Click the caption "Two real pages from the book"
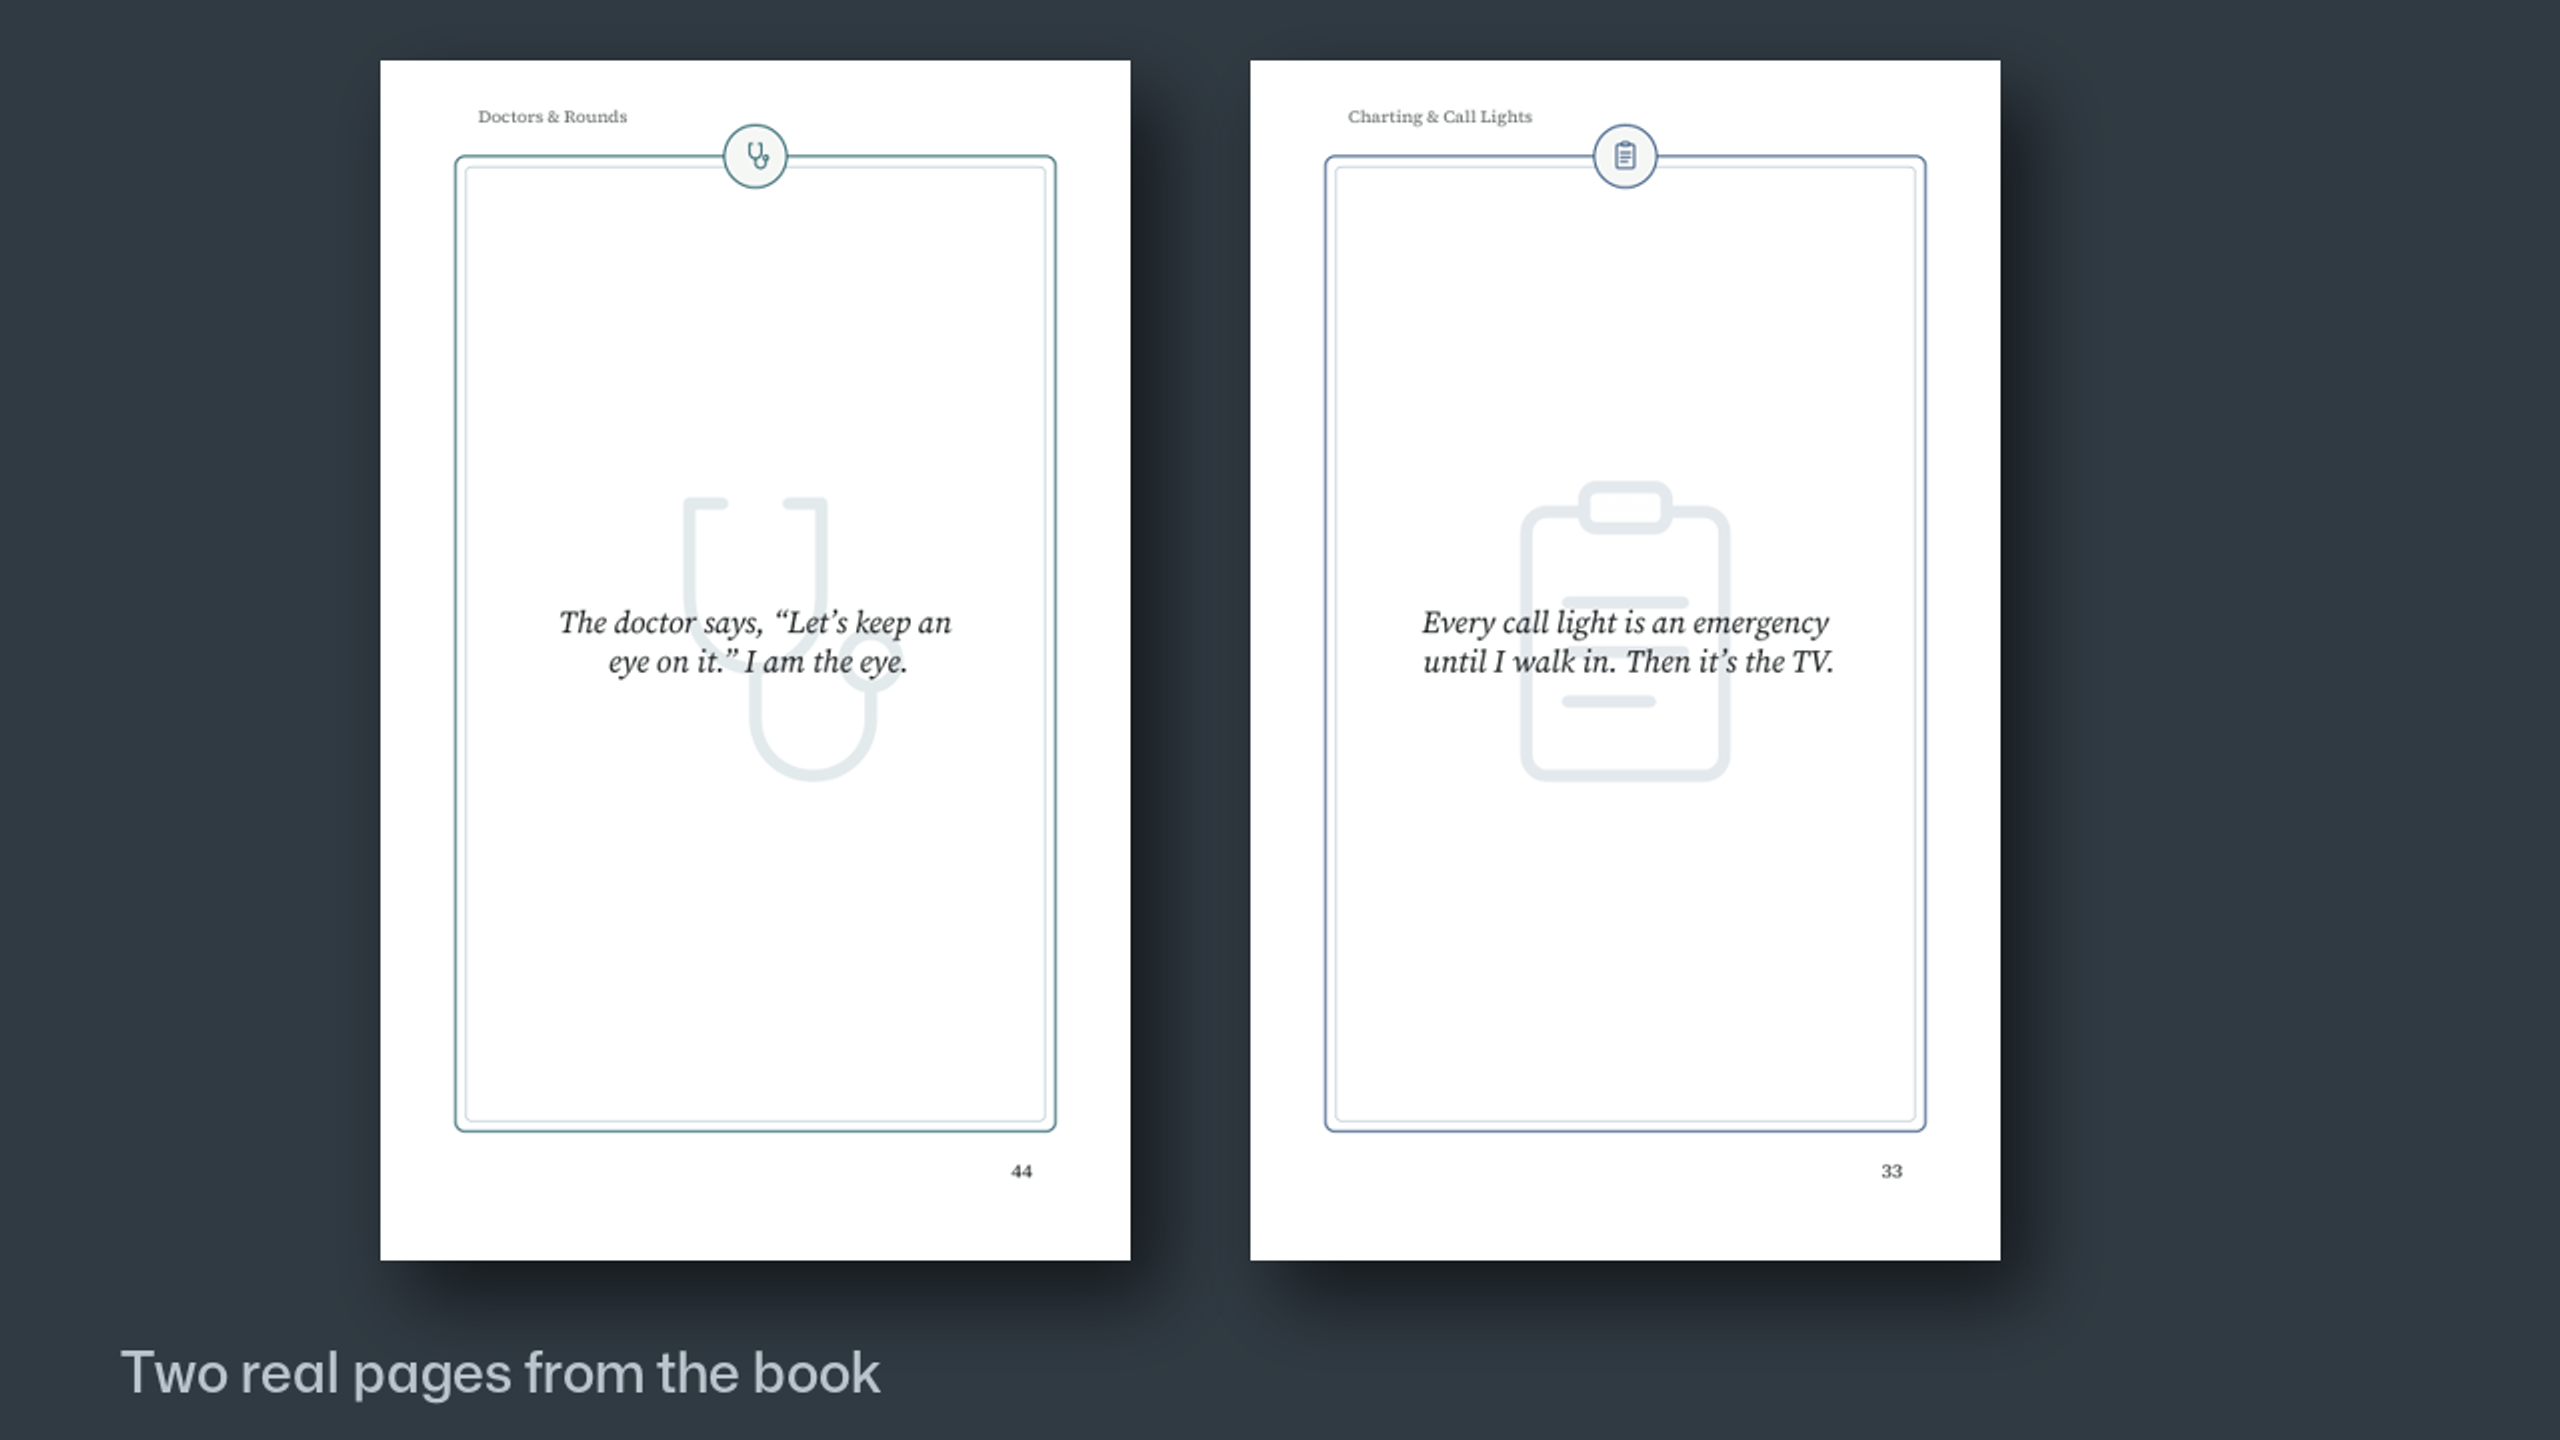This screenshot has height=1440, width=2560. (500, 1374)
